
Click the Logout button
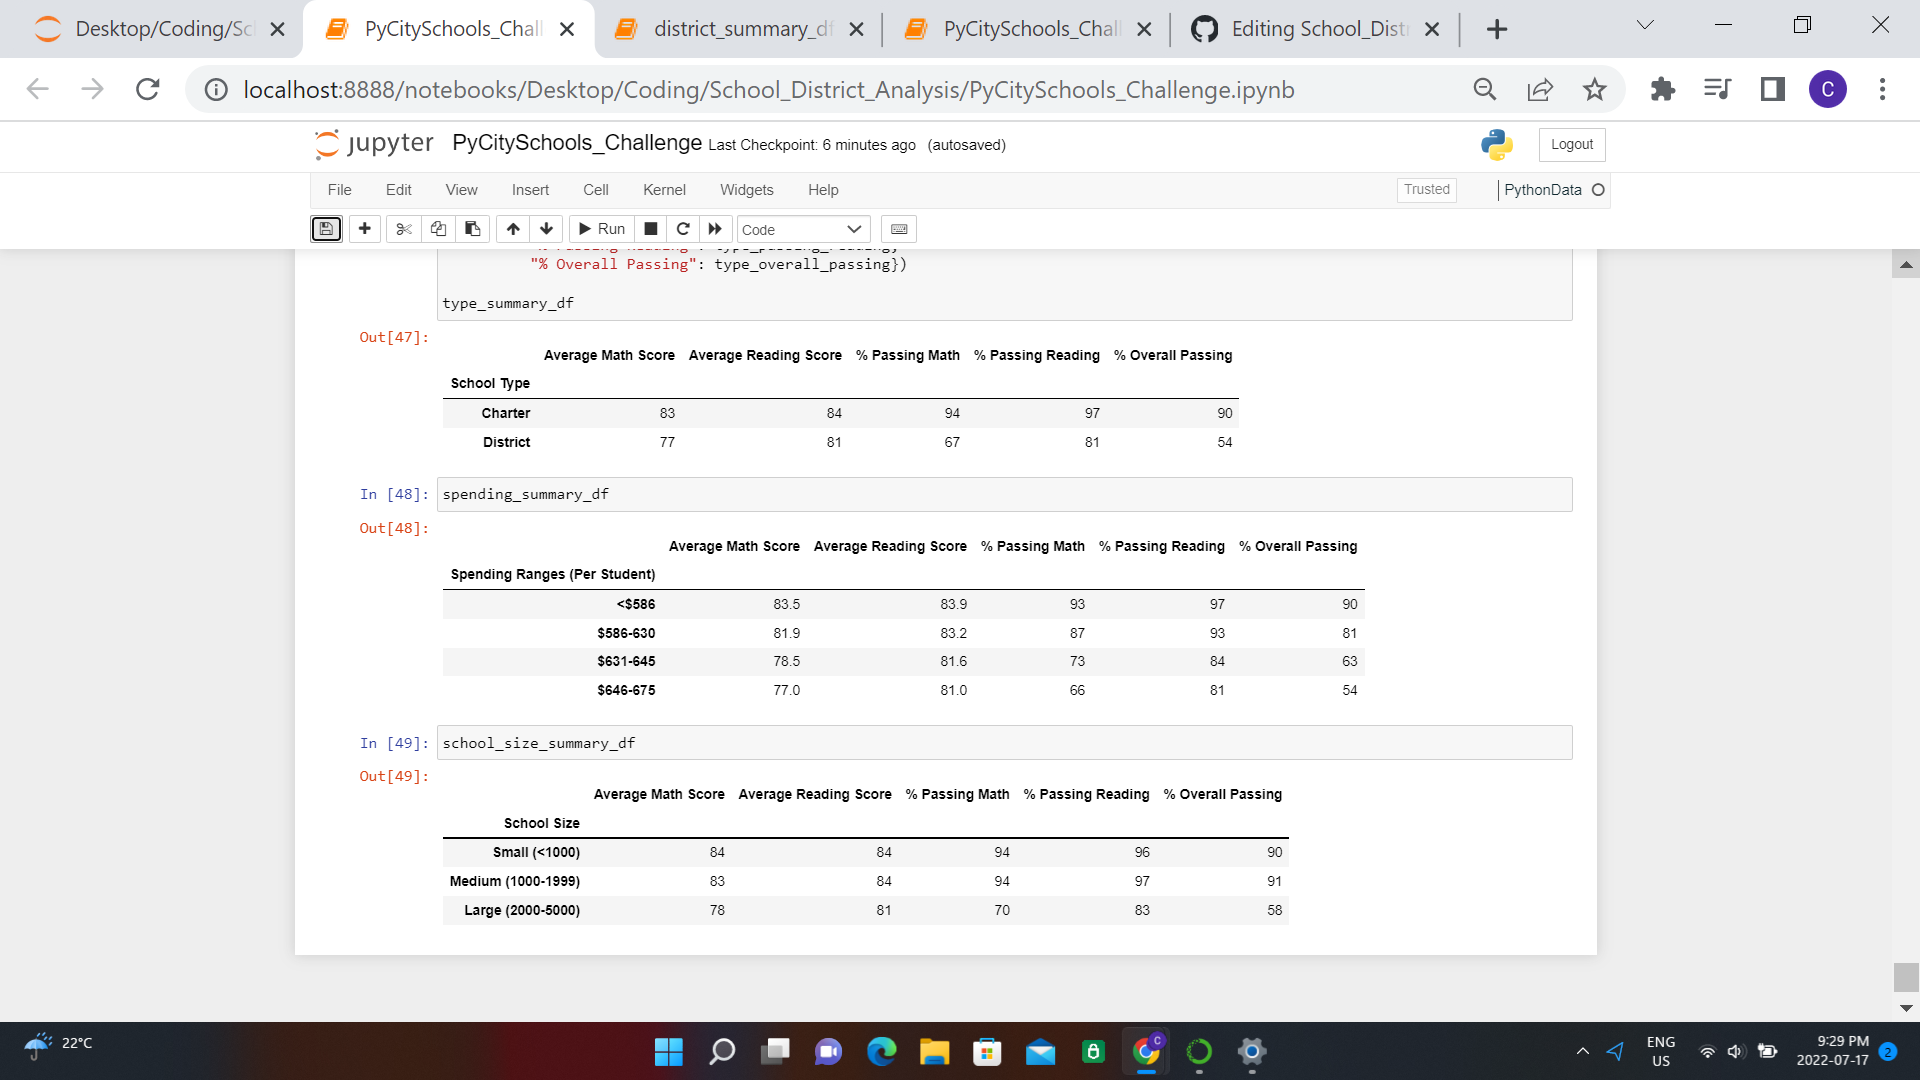[1571, 144]
